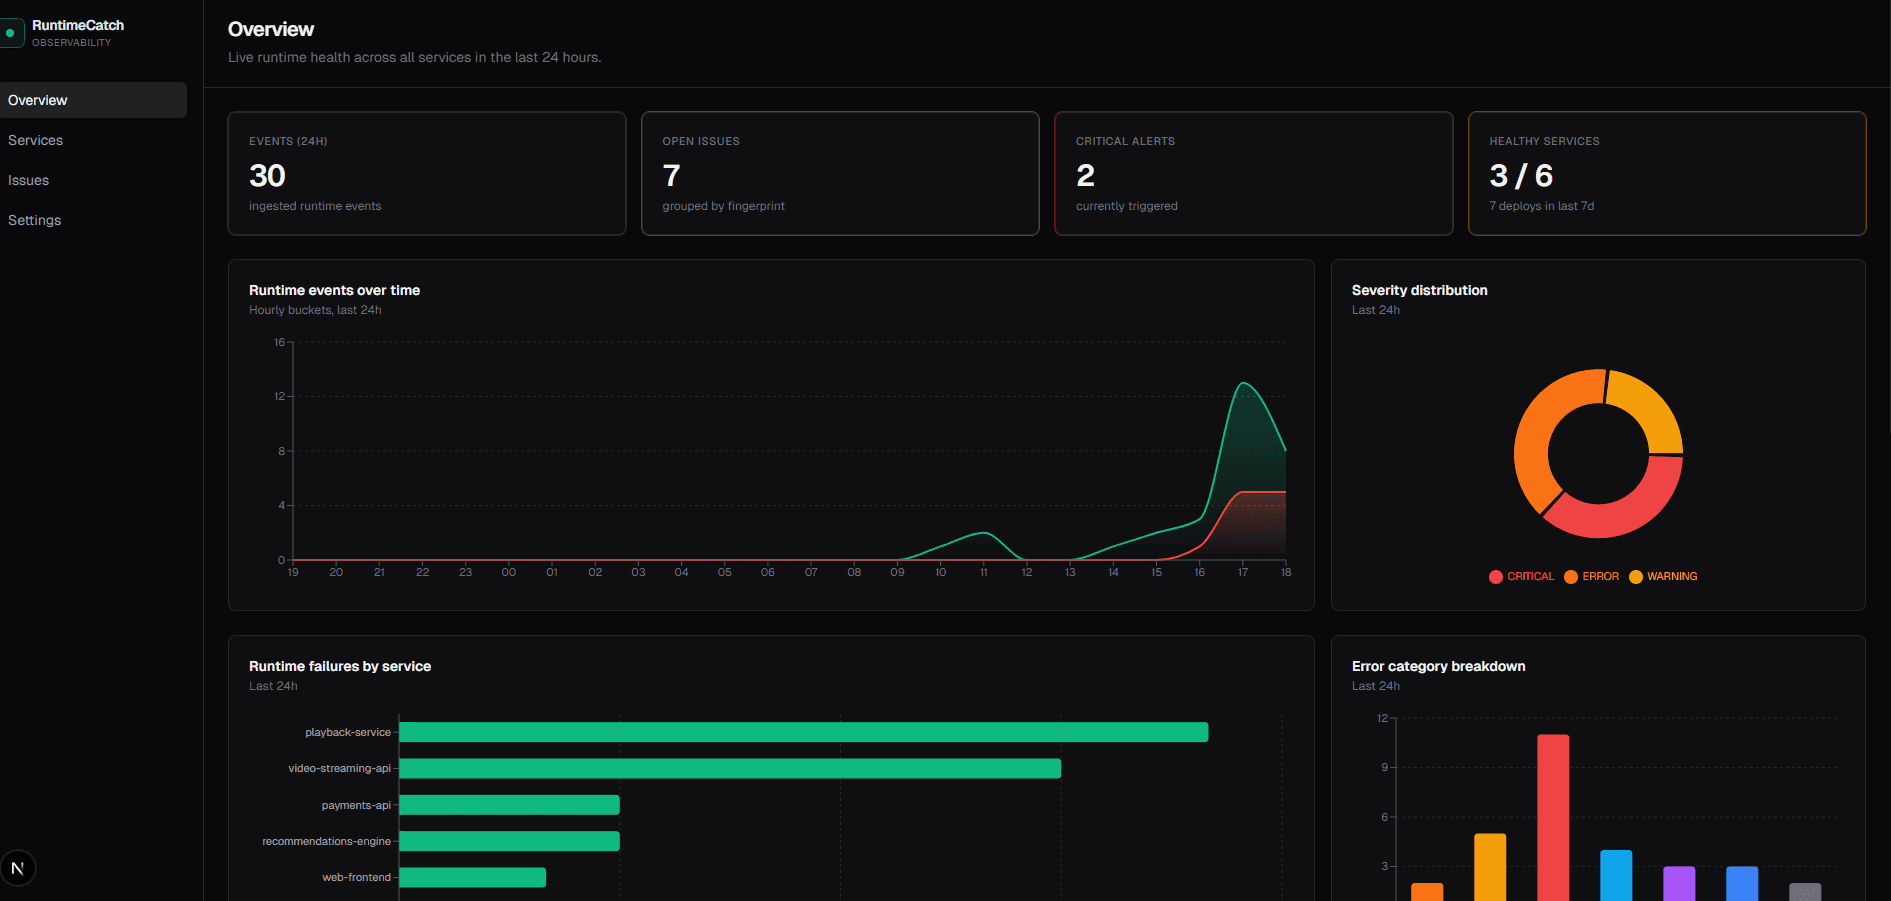Click the gray error category bar
The height and width of the screenshot is (901, 1891).
pos(1805,891)
